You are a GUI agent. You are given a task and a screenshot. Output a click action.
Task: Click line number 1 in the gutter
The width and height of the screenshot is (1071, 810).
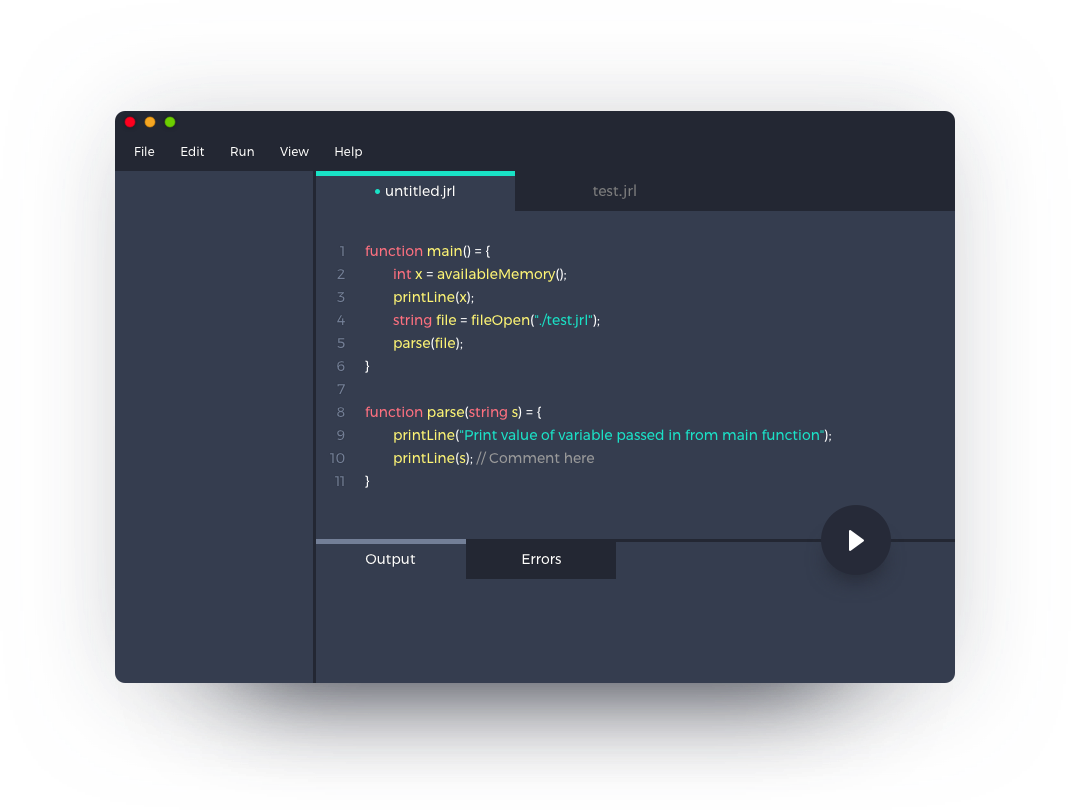(342, 251)
